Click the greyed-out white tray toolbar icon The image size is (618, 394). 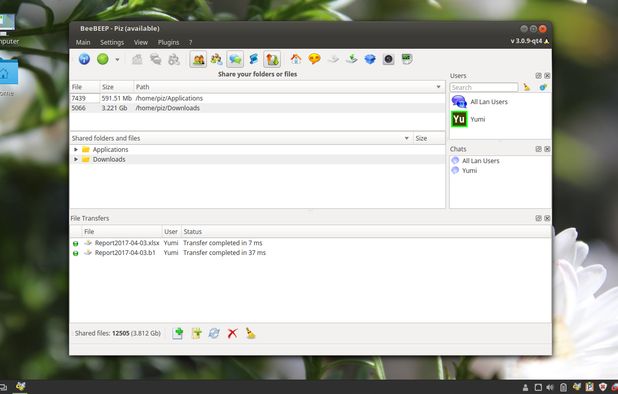[333, 59]
